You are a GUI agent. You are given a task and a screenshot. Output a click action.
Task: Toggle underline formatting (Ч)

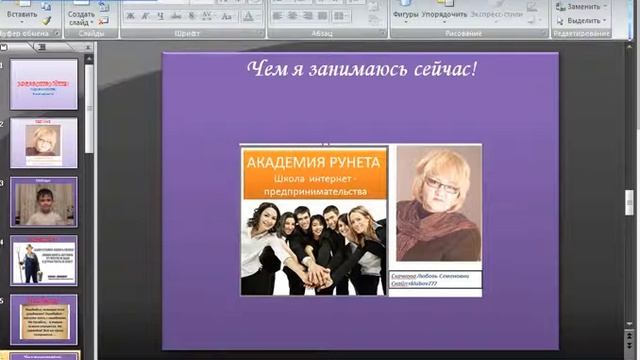coord(160,16)
